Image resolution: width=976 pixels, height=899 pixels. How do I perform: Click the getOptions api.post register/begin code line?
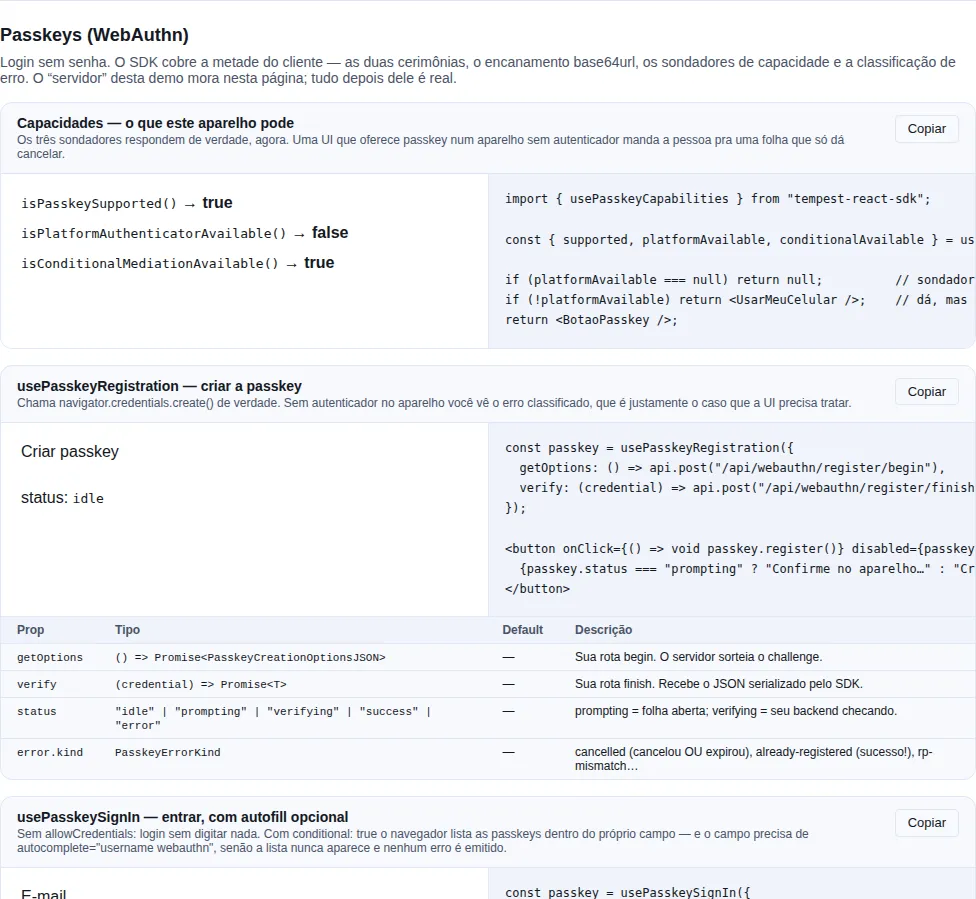732,468
